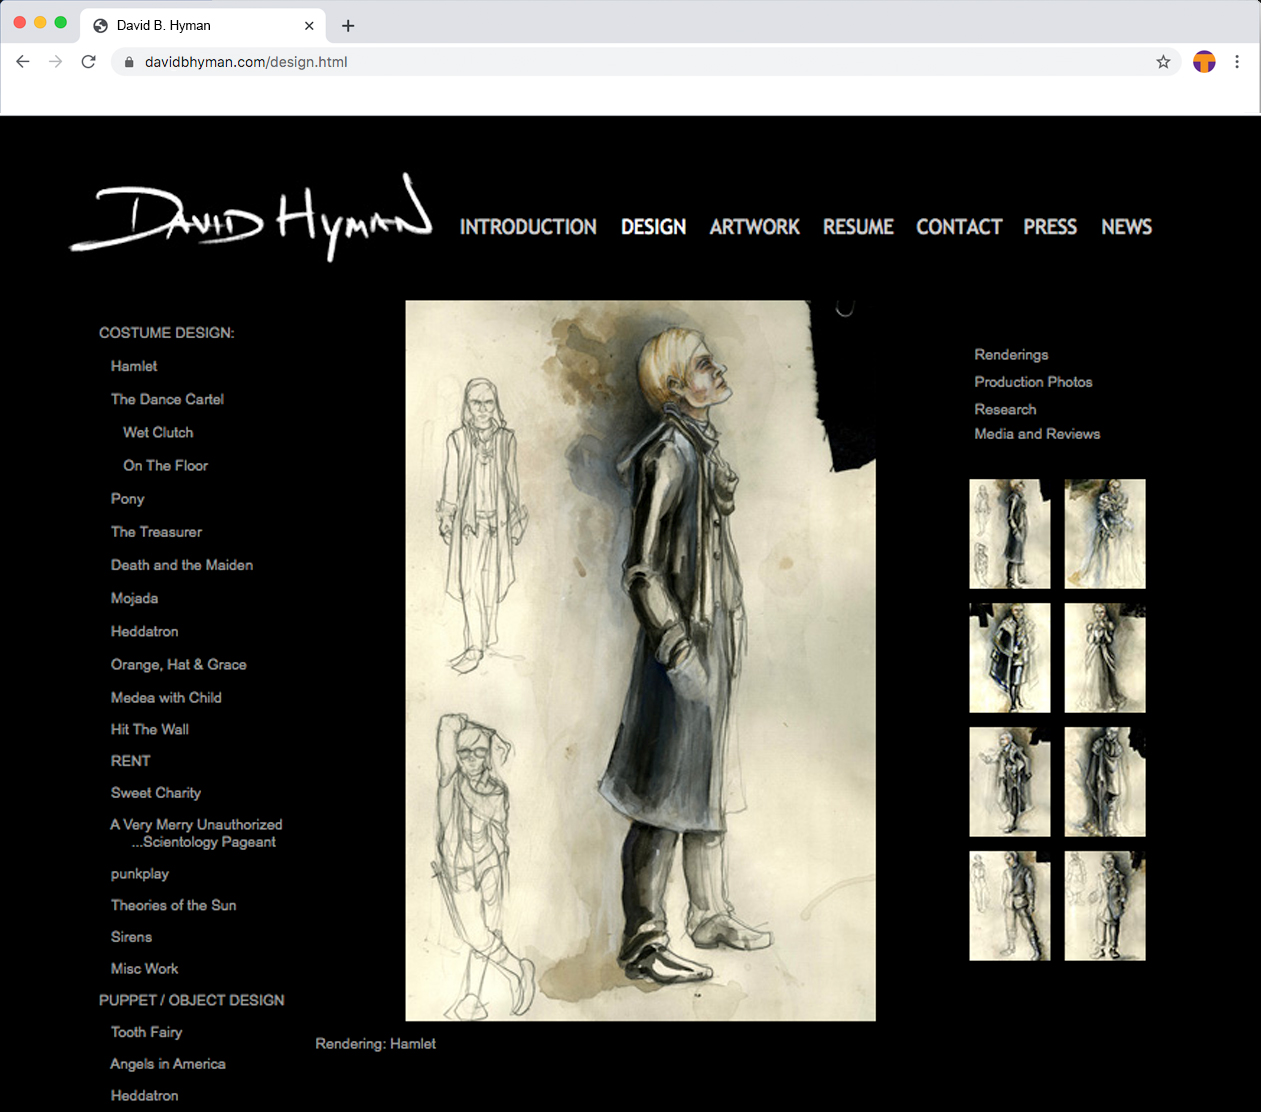The height and width of the screenshot is (1112, 1261).
Task: Open the PRESS page
Action: 1049,227
